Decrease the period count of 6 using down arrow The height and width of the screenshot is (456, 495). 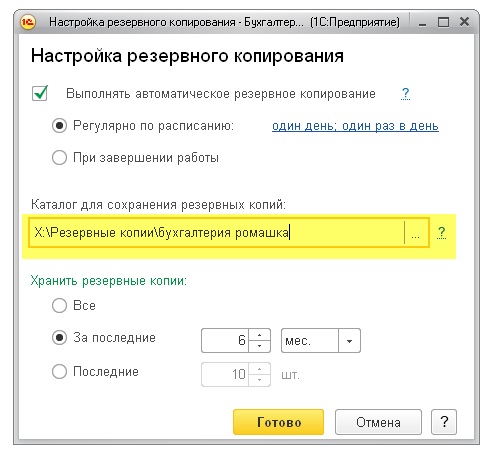coord(259,346)
